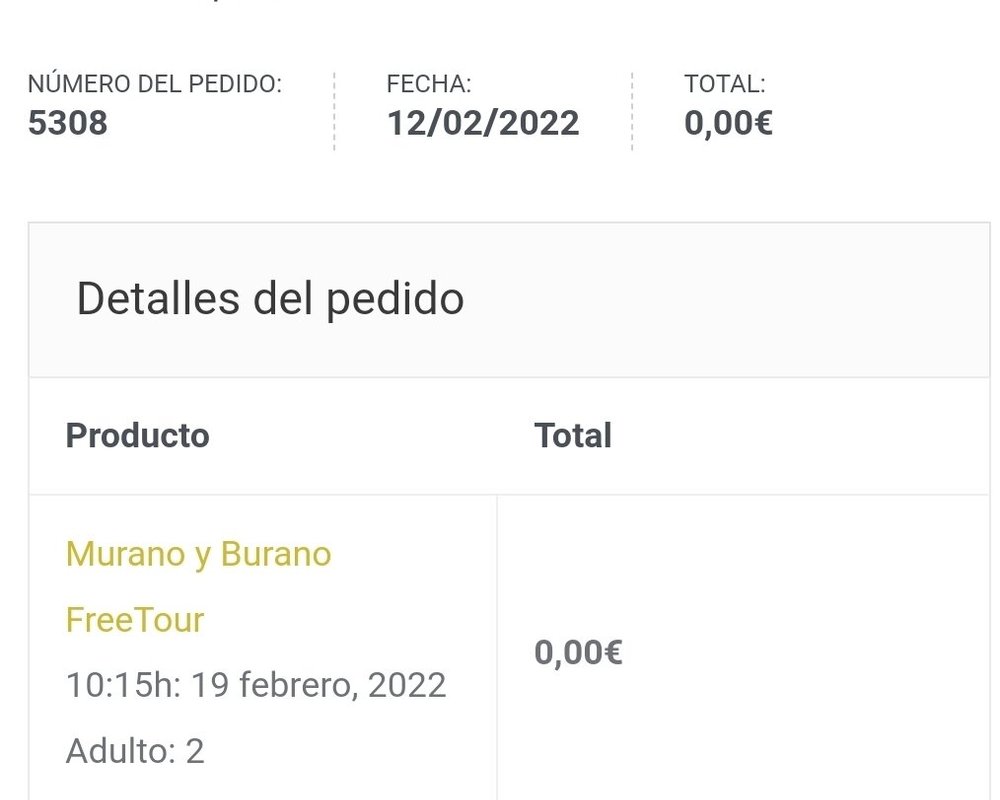This screenshot has height=800, width=1000.
Task: Click the word pedido in the details heading
Action: coord(395,299)
